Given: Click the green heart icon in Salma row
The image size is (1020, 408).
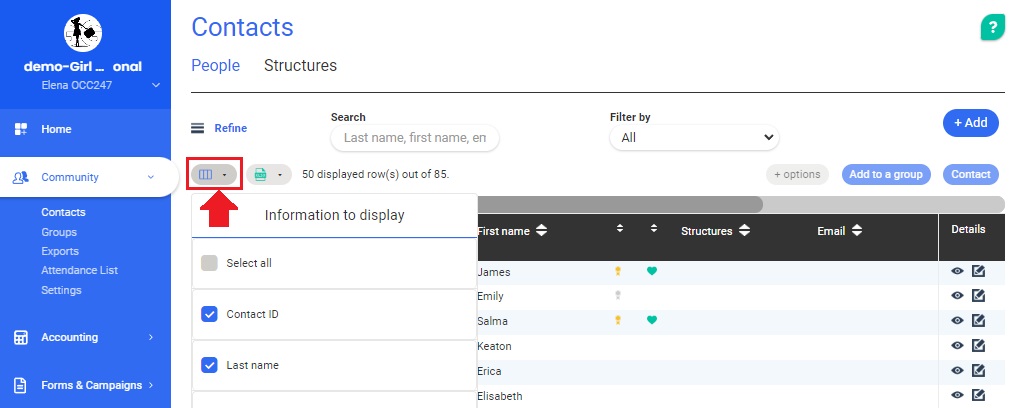Looking at the screenshot, I should 652,320.
